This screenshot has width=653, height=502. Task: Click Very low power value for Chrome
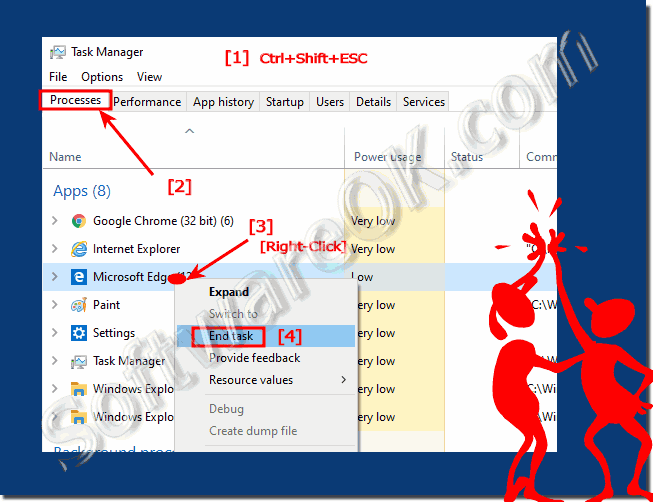tap(373, 221)
